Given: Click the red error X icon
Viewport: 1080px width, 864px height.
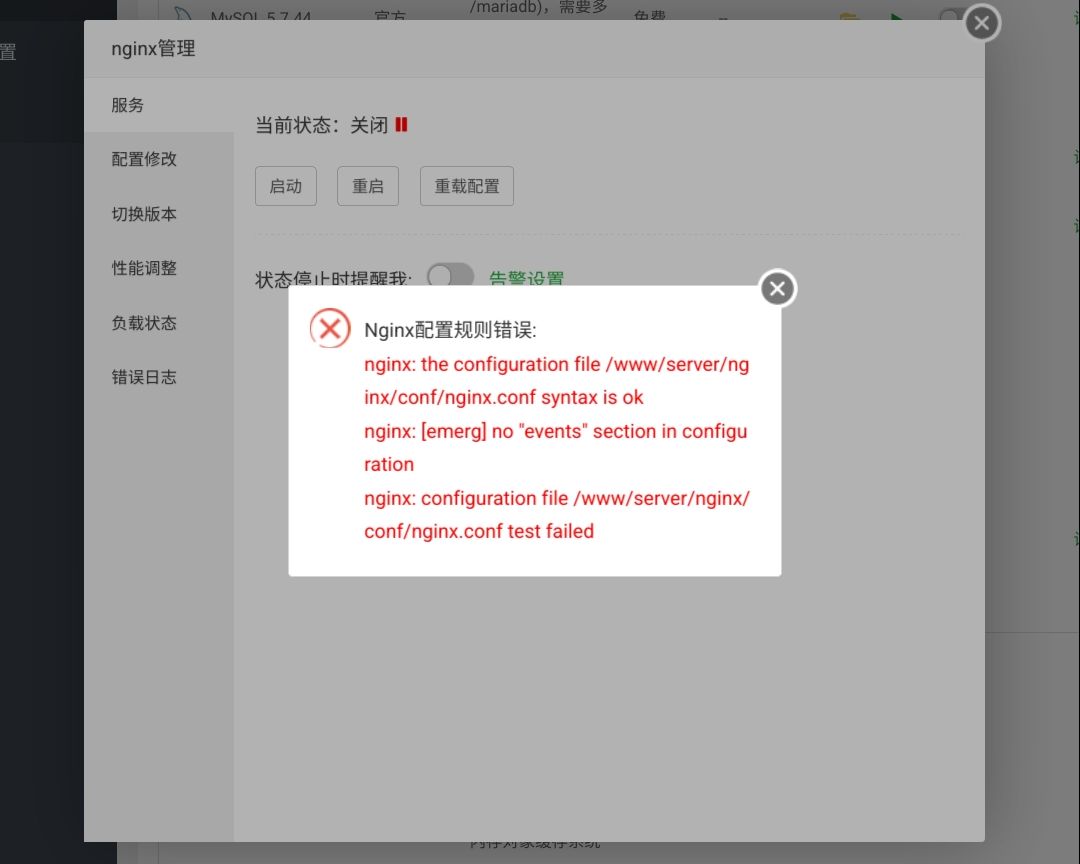Looking at the screenshot, I should (x=330, y=328).
